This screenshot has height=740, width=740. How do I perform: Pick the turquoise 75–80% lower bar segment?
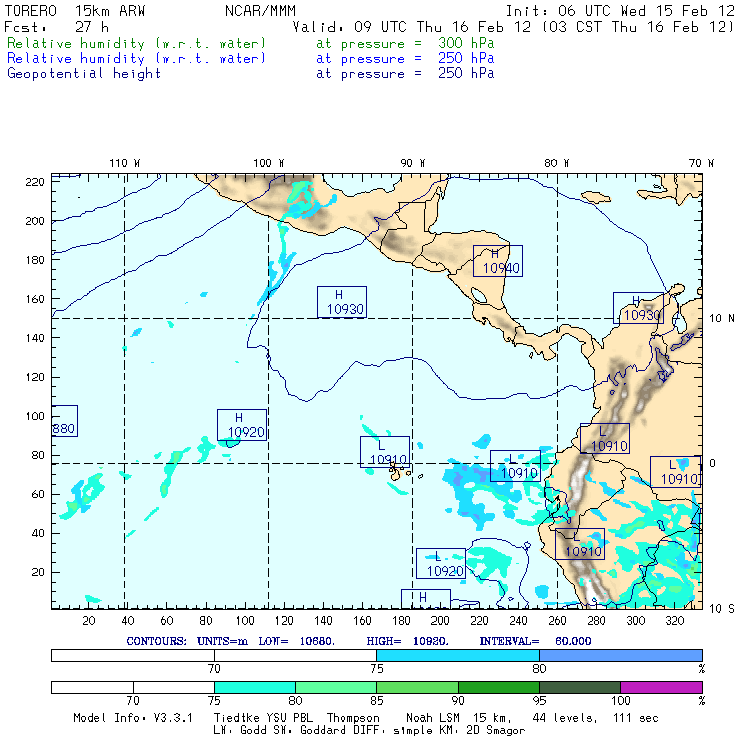255,688
